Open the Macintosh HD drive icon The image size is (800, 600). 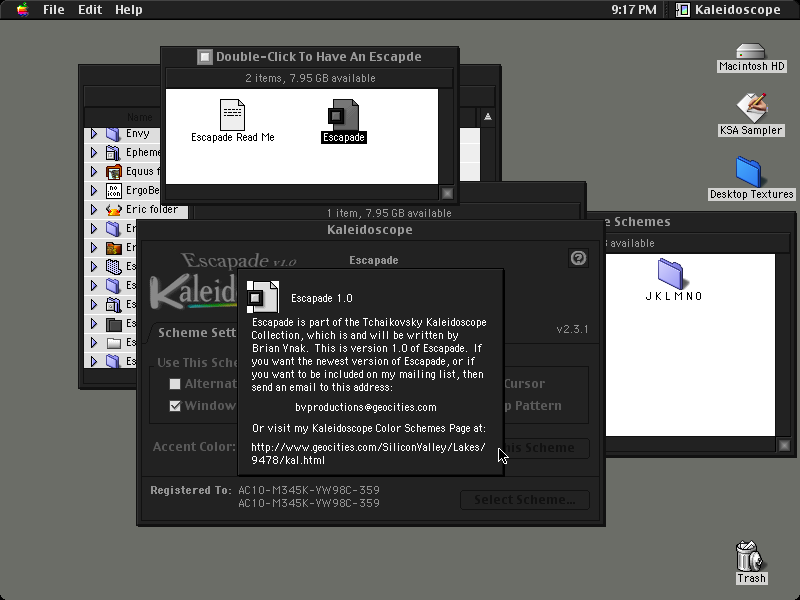(x=751, y=52)
